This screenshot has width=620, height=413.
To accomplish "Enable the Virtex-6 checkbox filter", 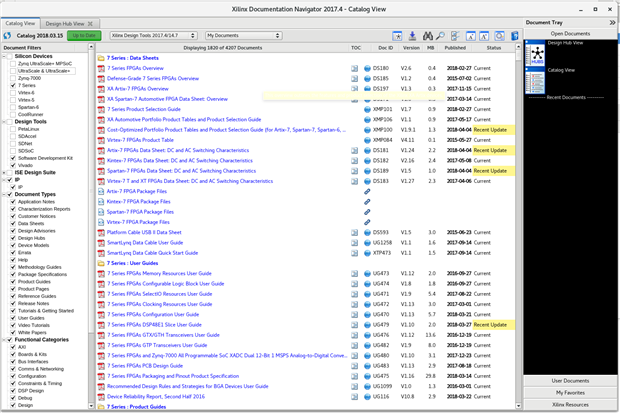I will [x=14, y=92].
